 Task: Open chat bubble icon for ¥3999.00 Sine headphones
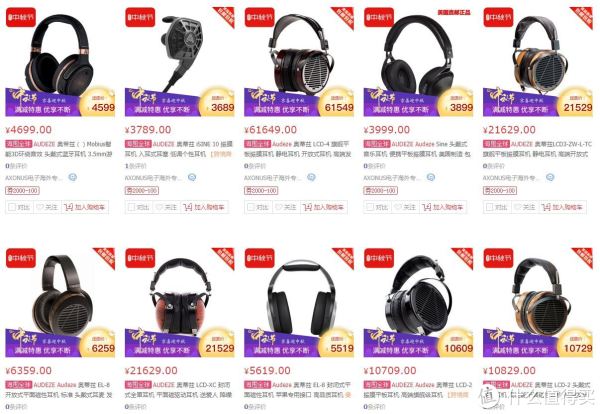point(430,177)
